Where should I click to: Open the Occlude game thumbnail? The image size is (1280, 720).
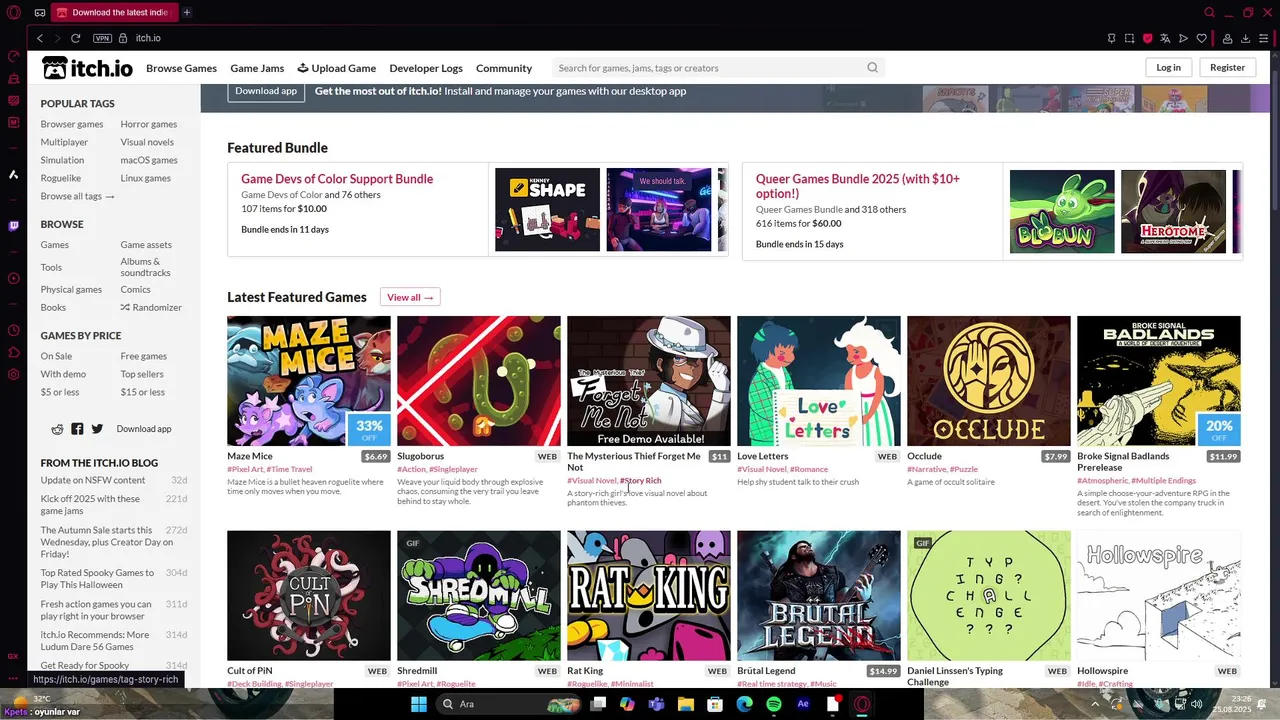click(x=989, y=381)
